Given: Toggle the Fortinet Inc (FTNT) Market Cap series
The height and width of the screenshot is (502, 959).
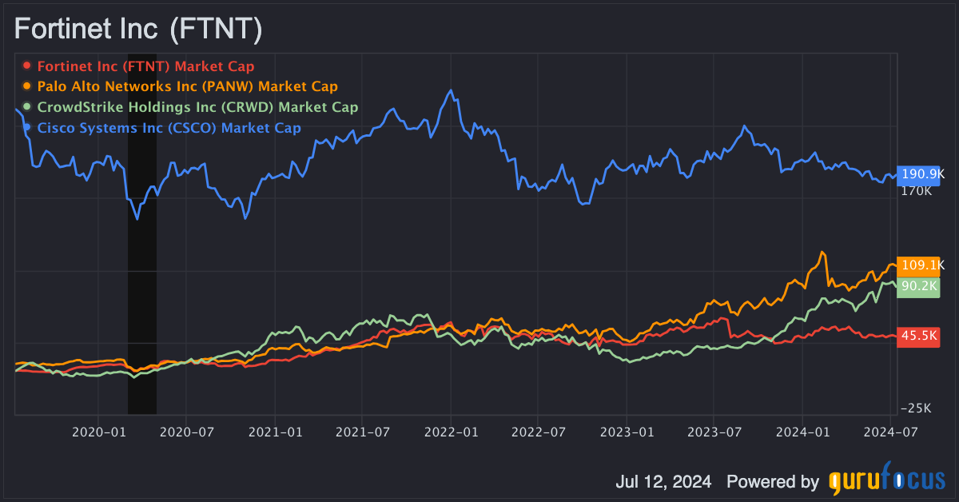Looking at the screenshot, I should point(145,67).
